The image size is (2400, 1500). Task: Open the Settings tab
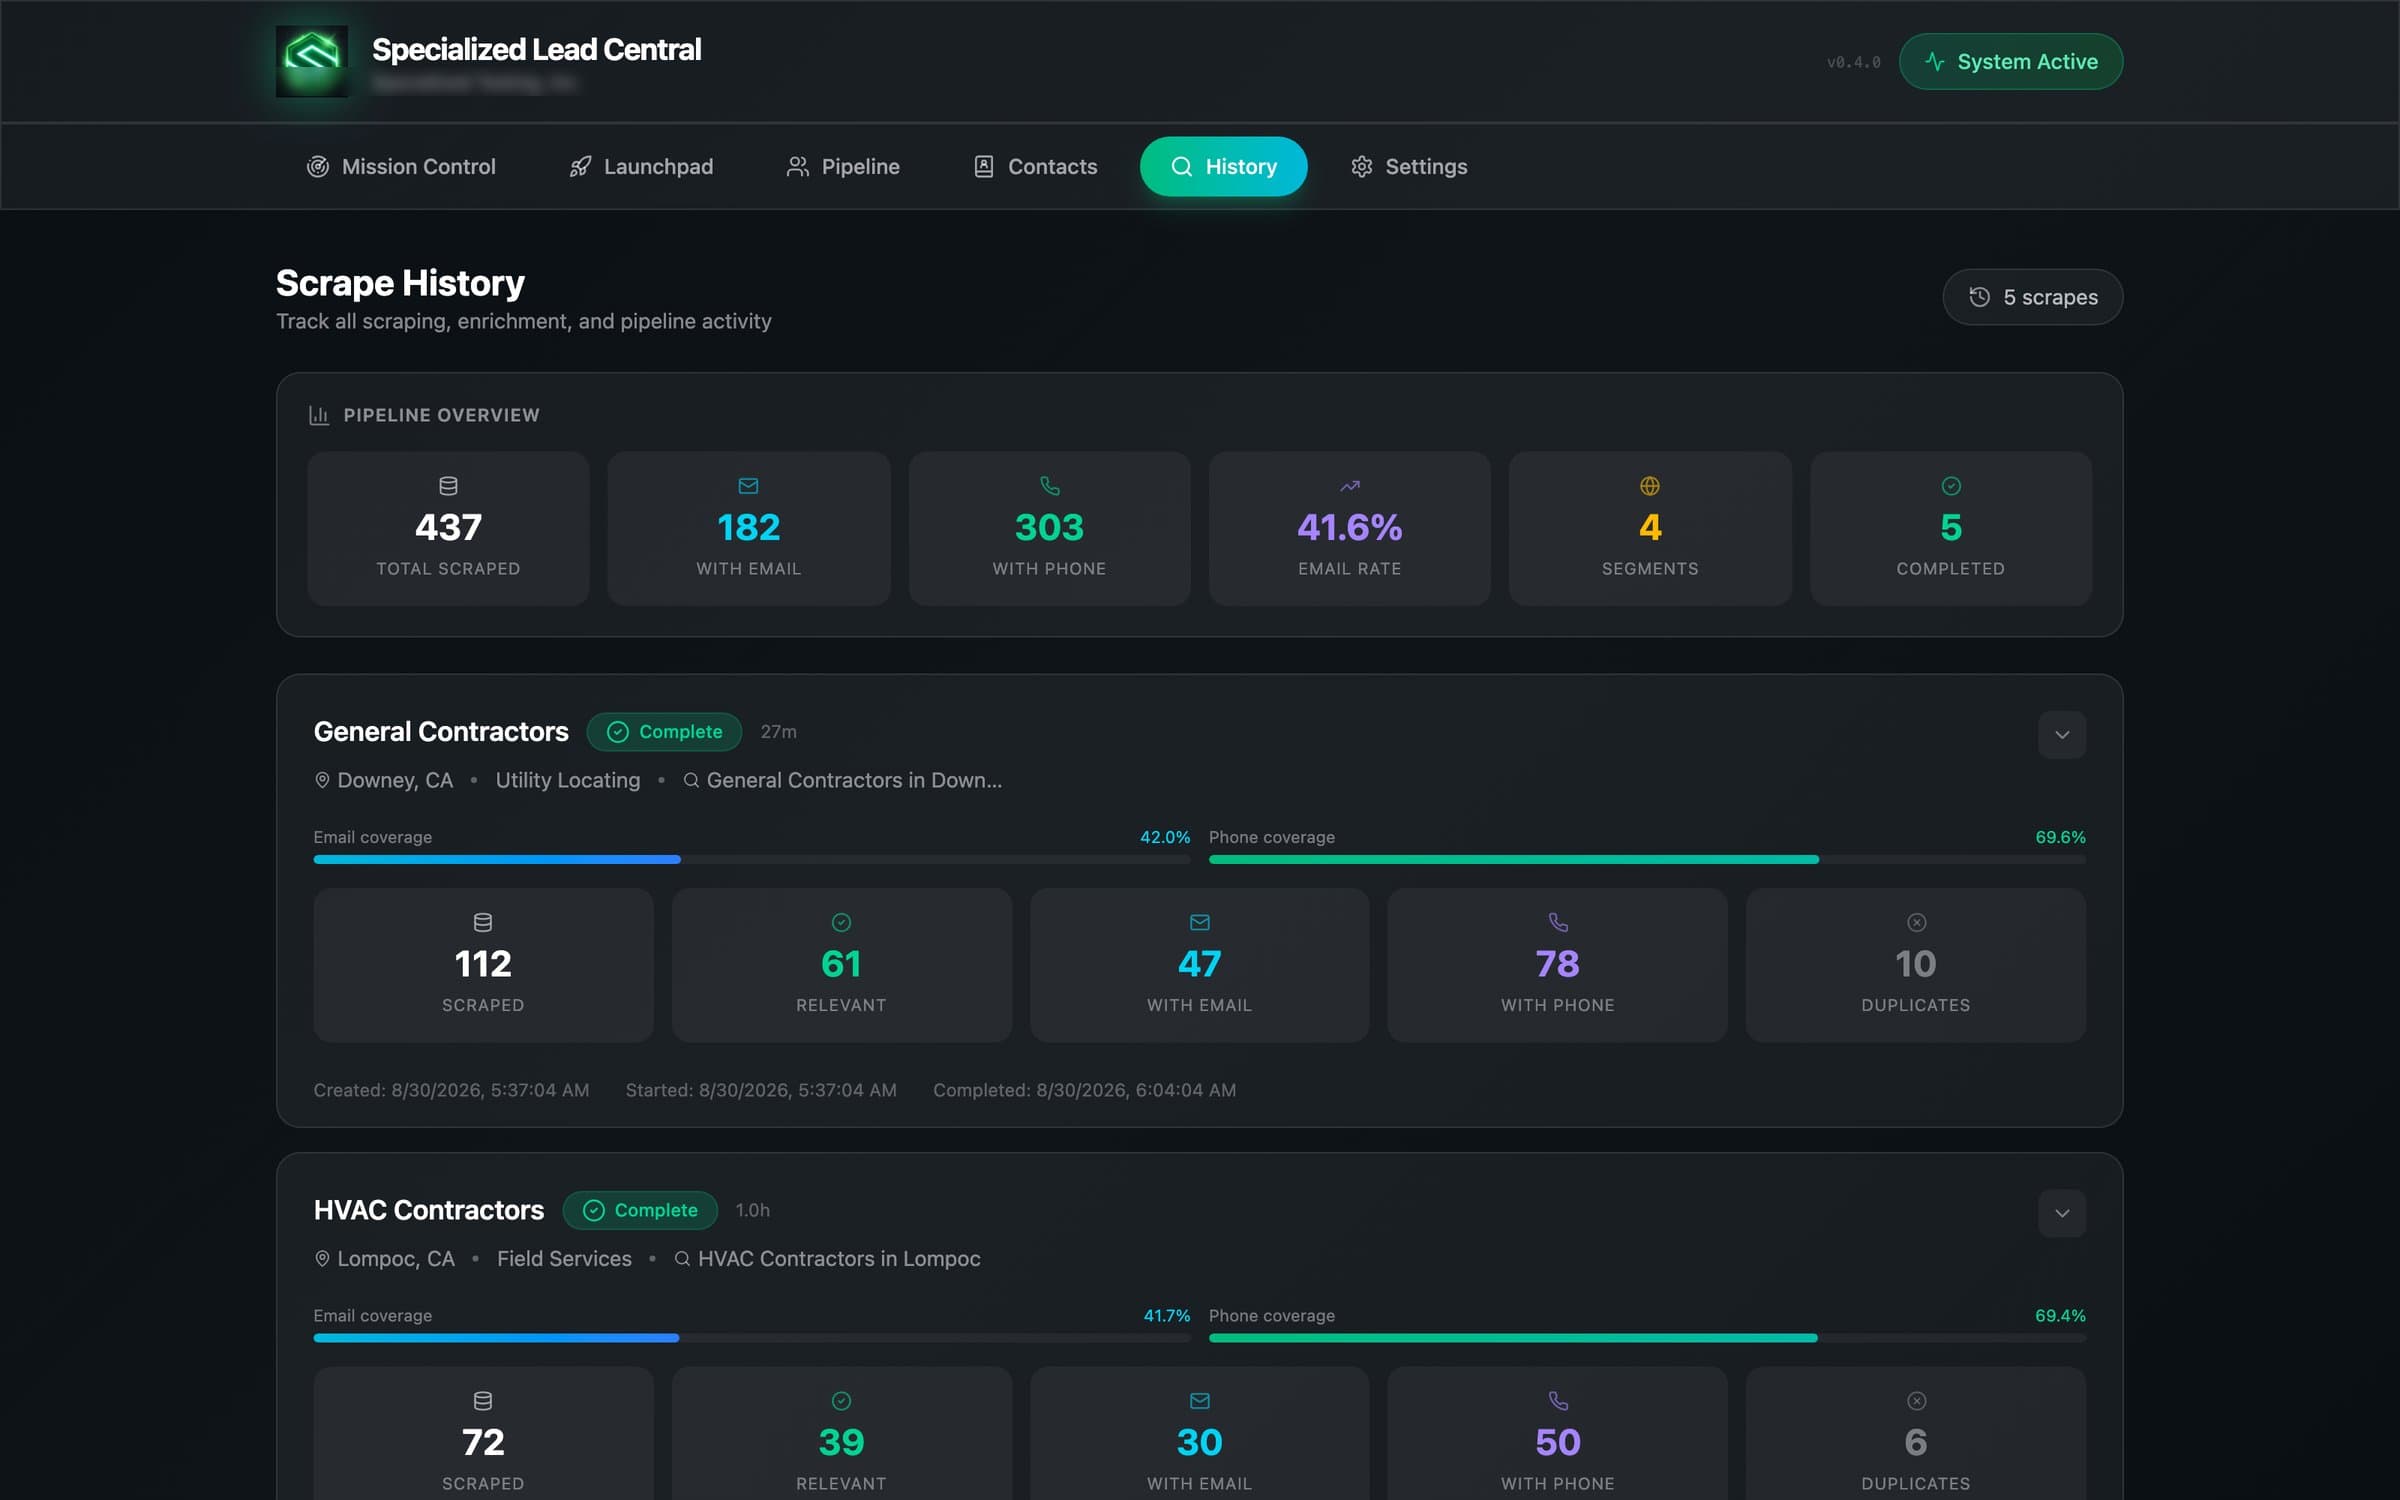1409,167
